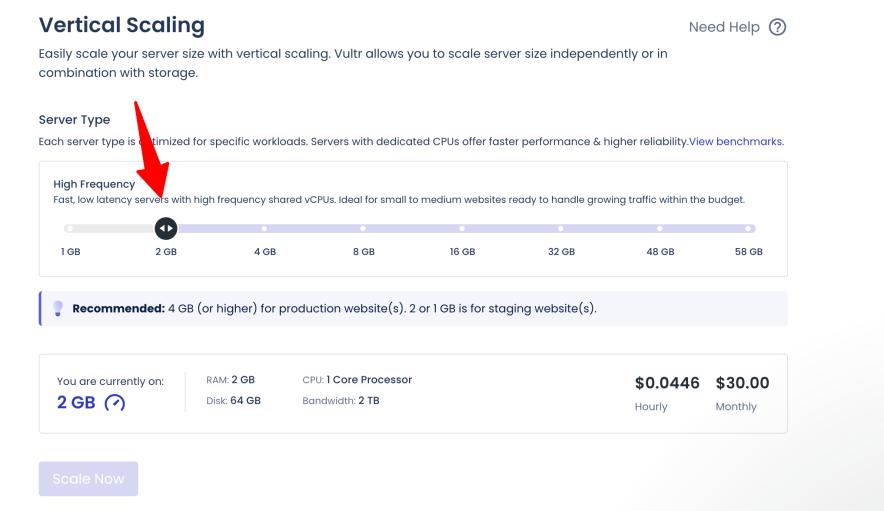The width and height of the screenshot is (884, 511).
Task: Select the 16 GB slider stop
Action: (462, 228)
